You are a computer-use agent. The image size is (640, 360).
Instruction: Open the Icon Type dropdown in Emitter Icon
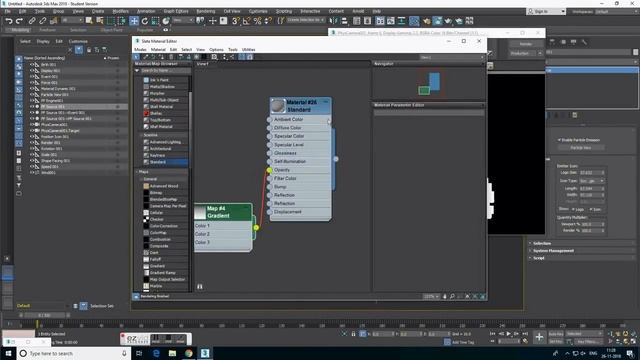click(592, 181)
